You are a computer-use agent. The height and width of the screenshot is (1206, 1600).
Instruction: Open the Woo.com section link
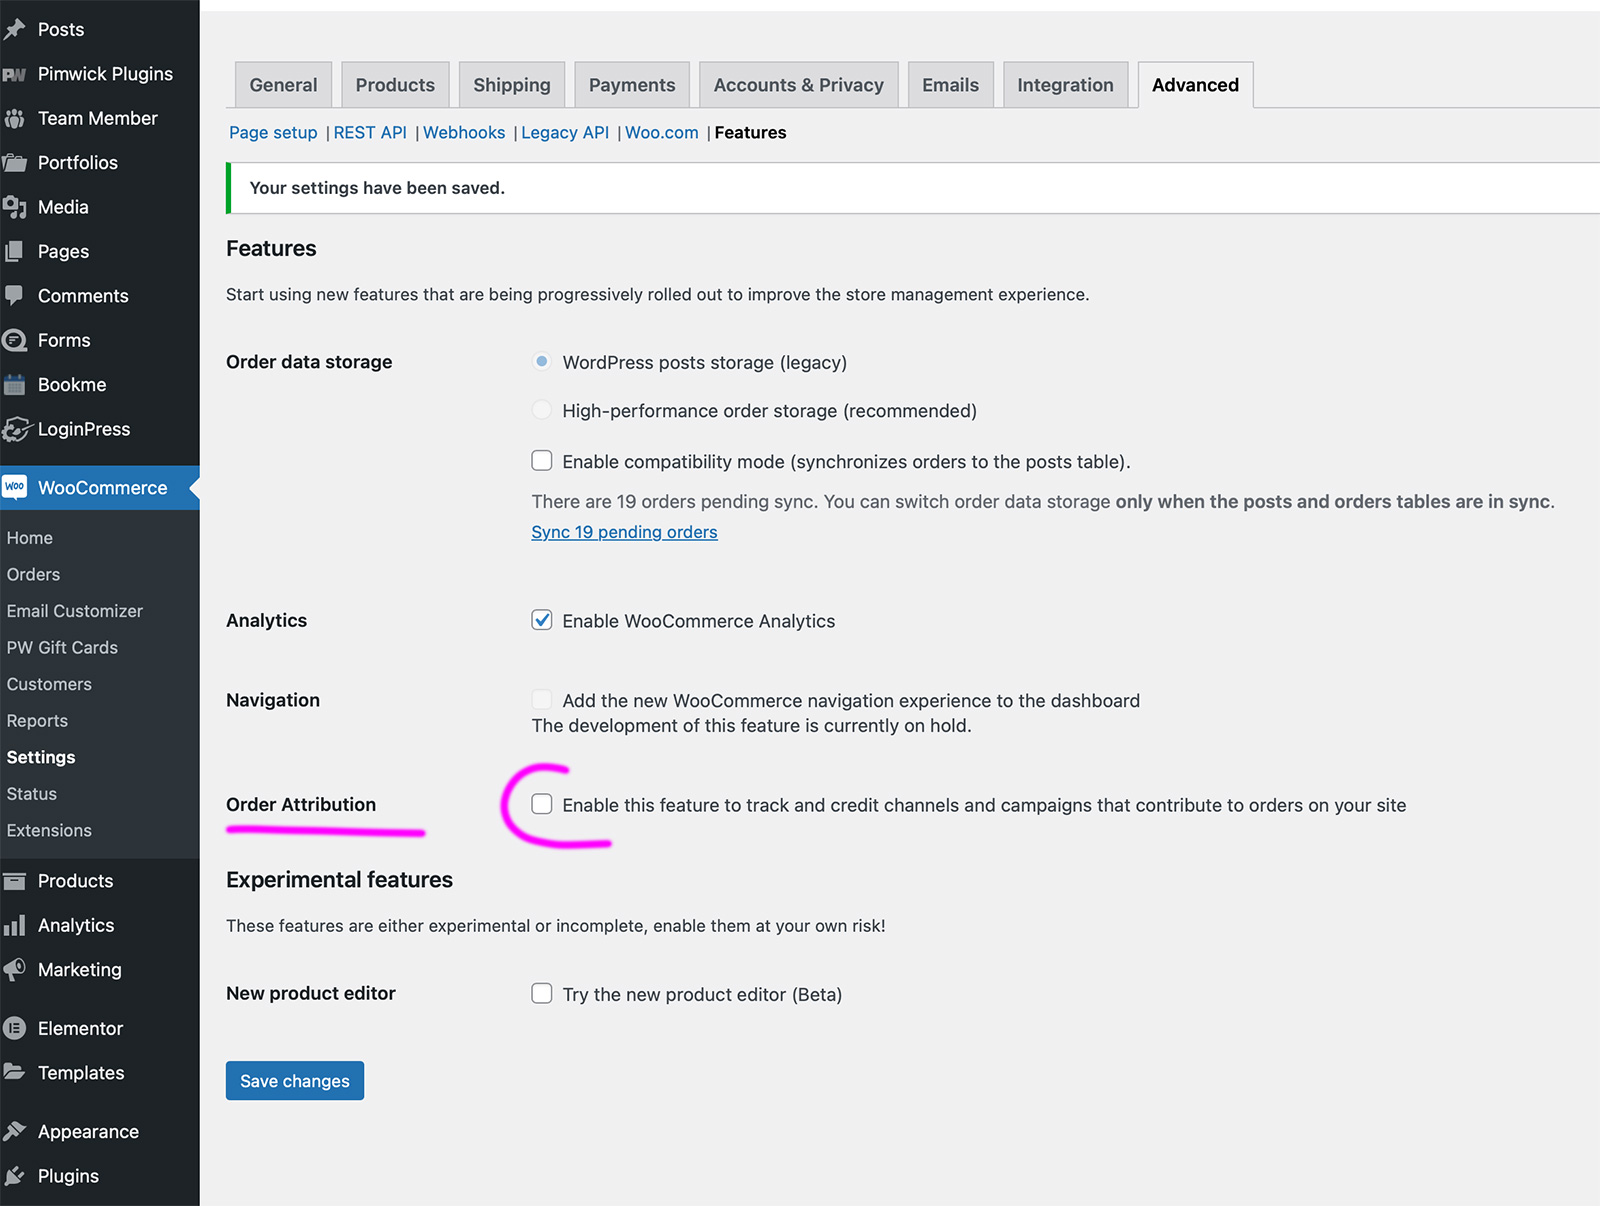tap(662, 133)
